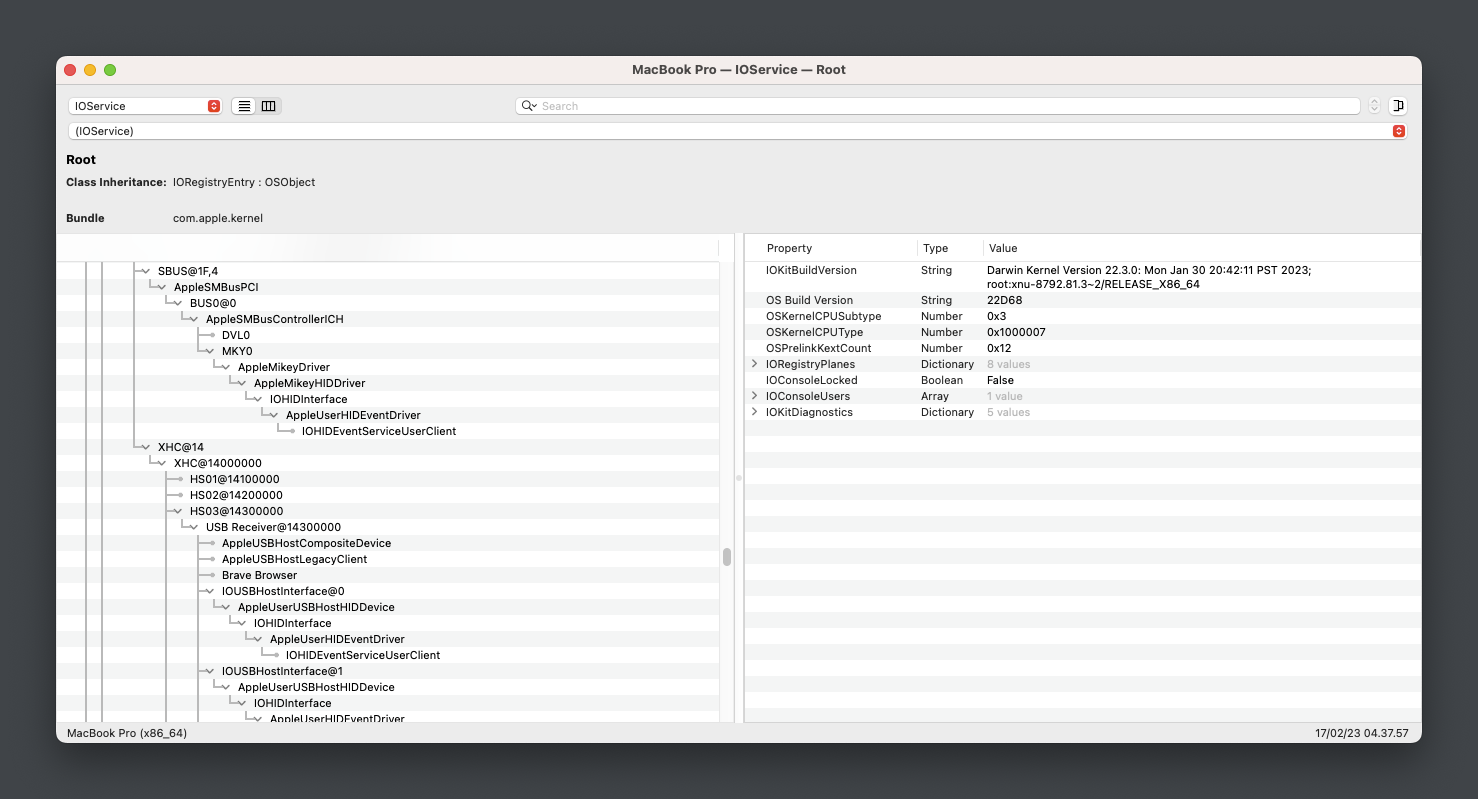
Task: Collapse the AppleMikeyDriver node
Action: (x=226, y=367)
